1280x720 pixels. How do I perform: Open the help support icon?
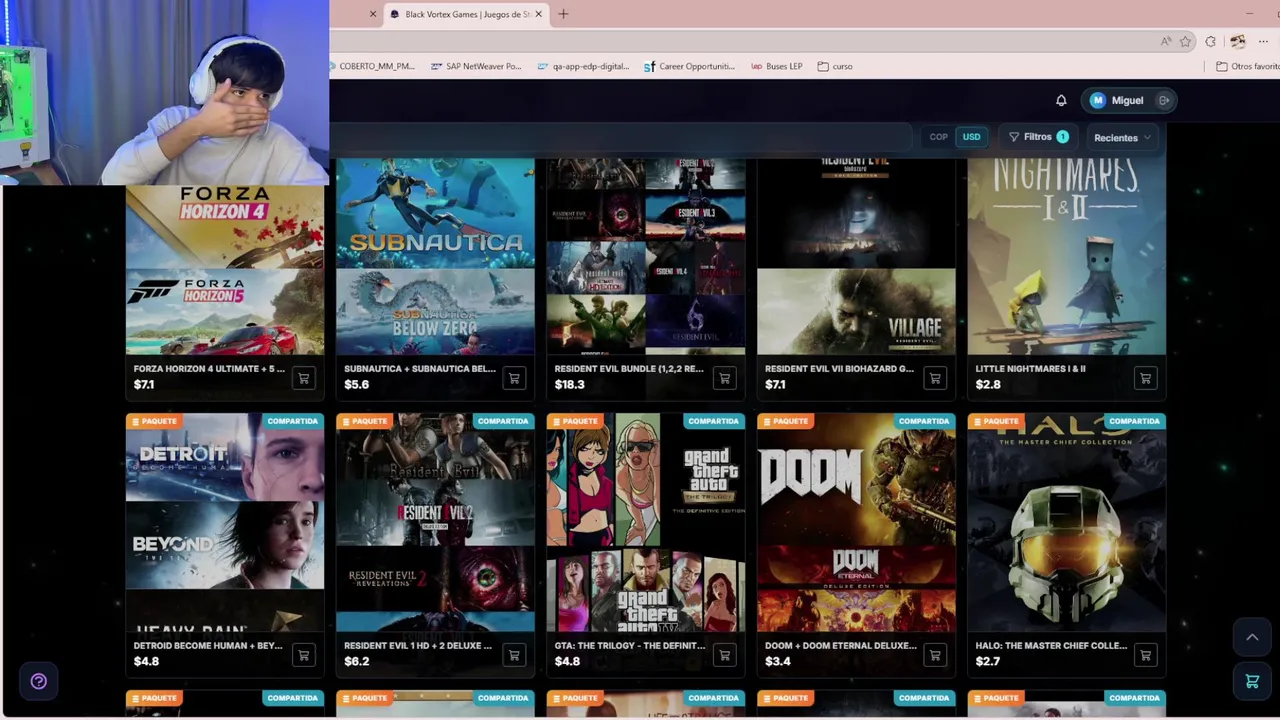pos(38,681)
